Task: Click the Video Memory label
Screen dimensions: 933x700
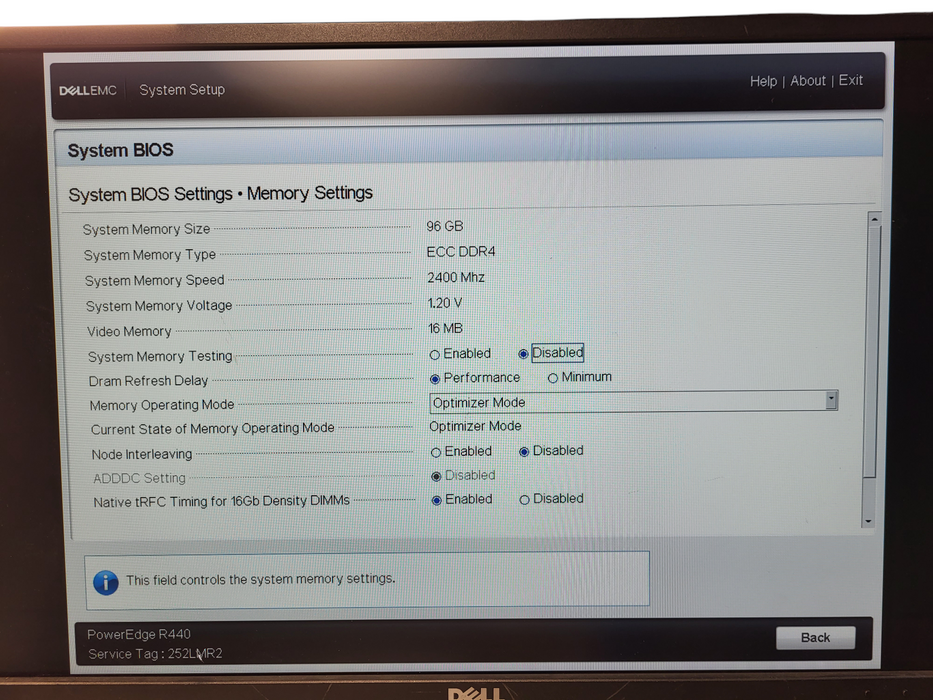Action: (x=129, y=332)
